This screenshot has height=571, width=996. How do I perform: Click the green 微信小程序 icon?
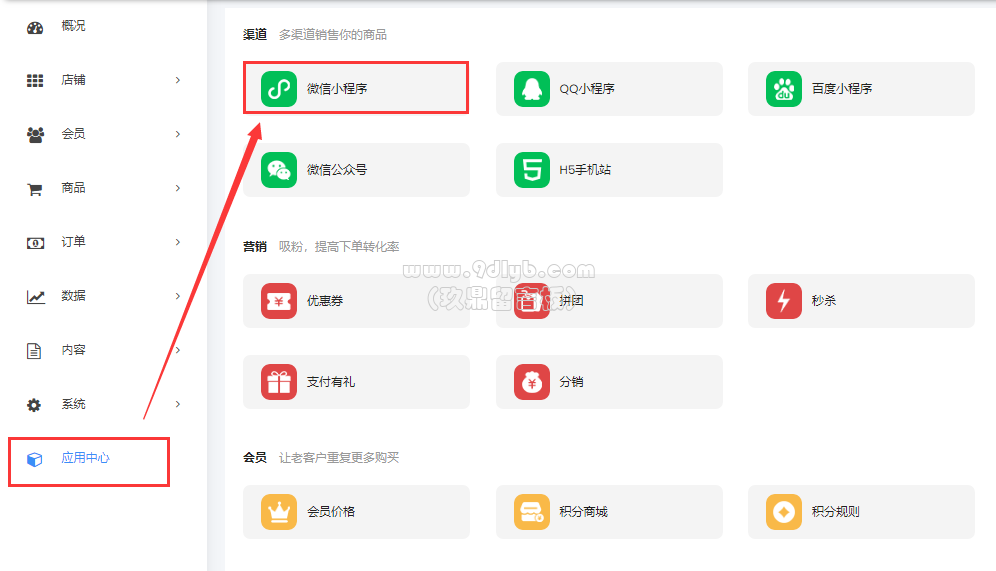(x=279, y=88)
